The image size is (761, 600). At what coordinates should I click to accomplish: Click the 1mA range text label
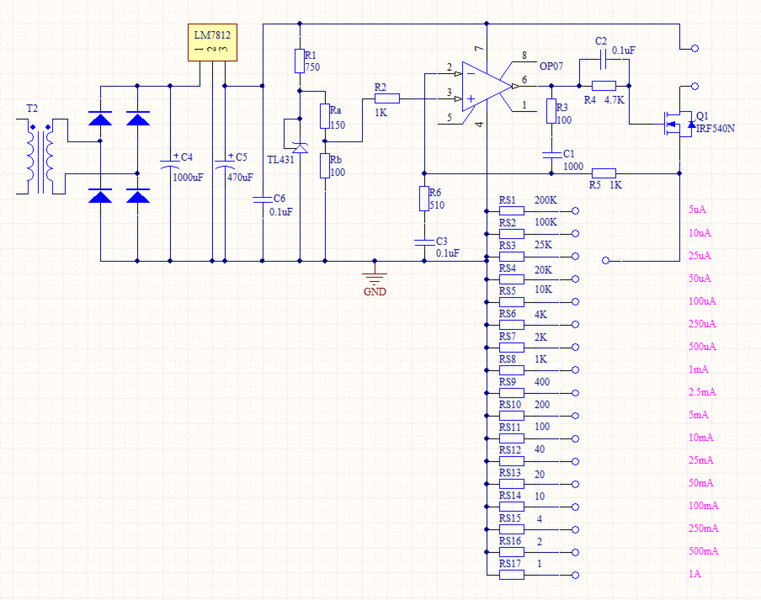(x=698, y=369)
